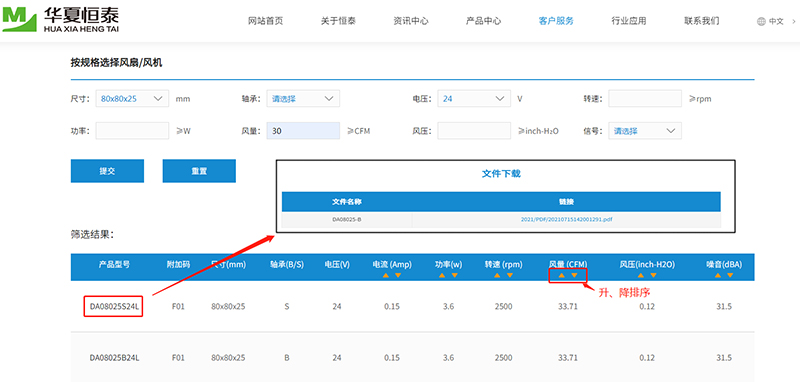Click the 提交 submit button
800x382 pixels.
107,171
